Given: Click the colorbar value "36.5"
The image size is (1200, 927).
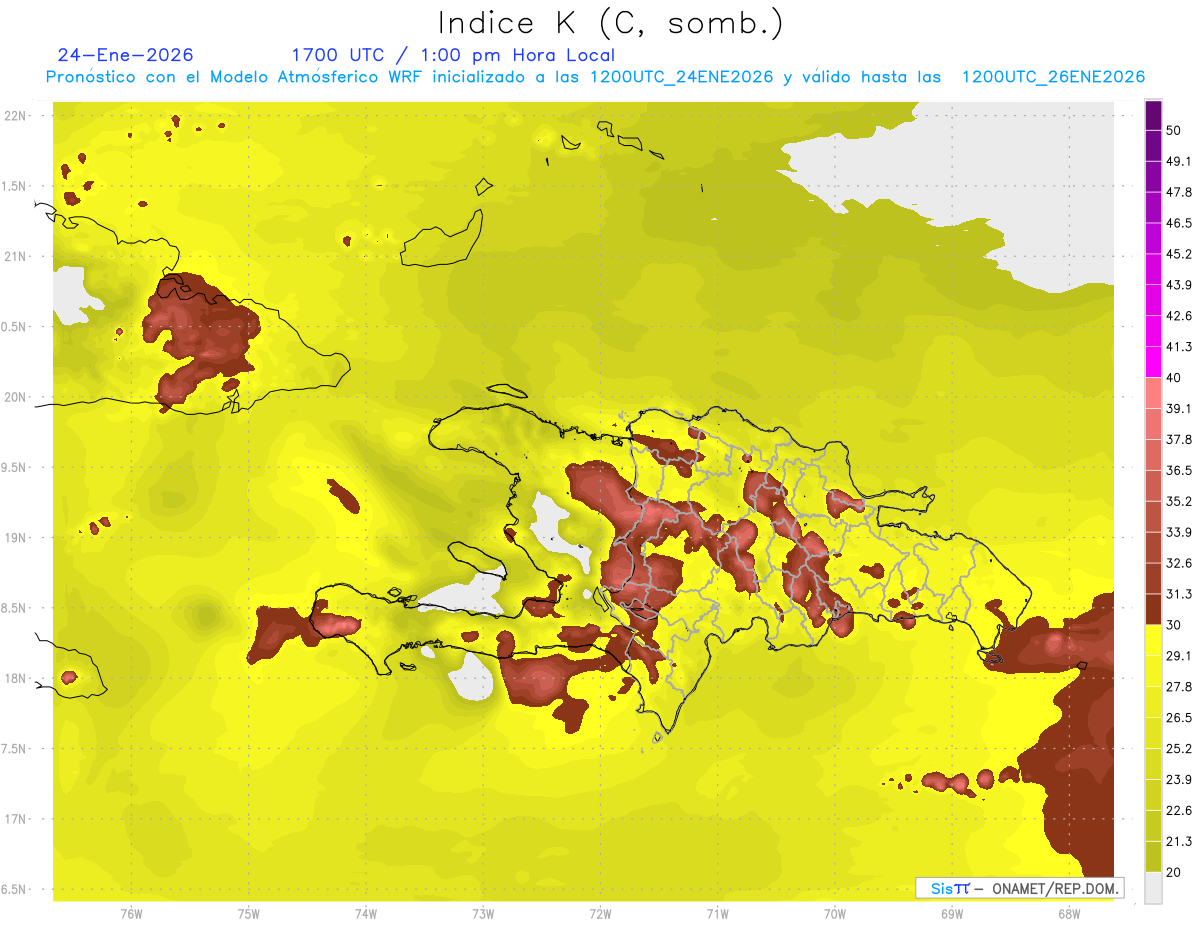Looking at the screenshot, I should 1179,470.
